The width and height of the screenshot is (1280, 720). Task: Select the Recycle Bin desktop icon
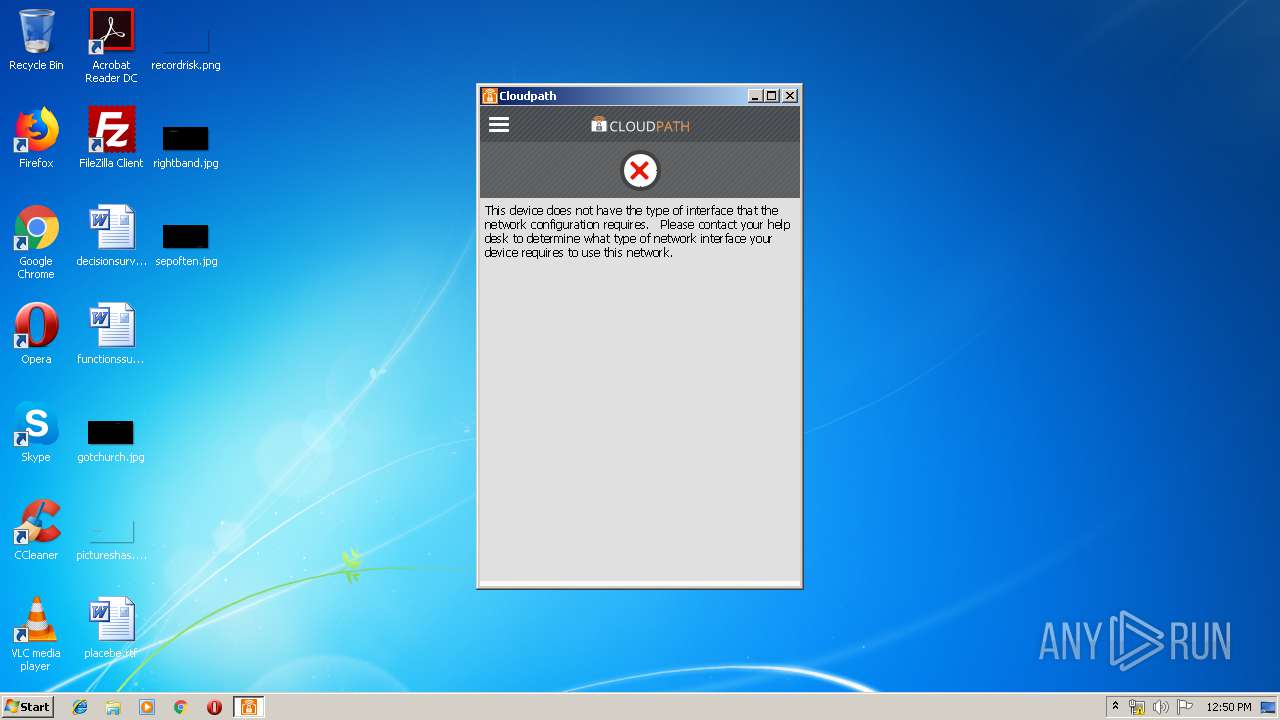[36, 40]
